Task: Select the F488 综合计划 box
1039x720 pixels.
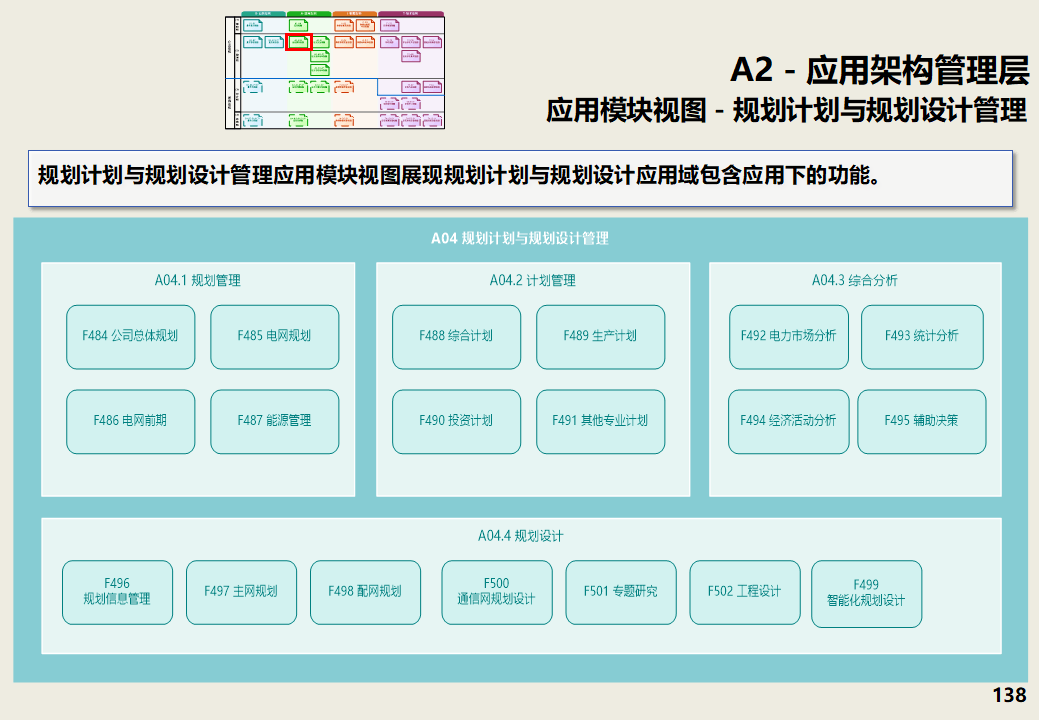Action: 456,336
